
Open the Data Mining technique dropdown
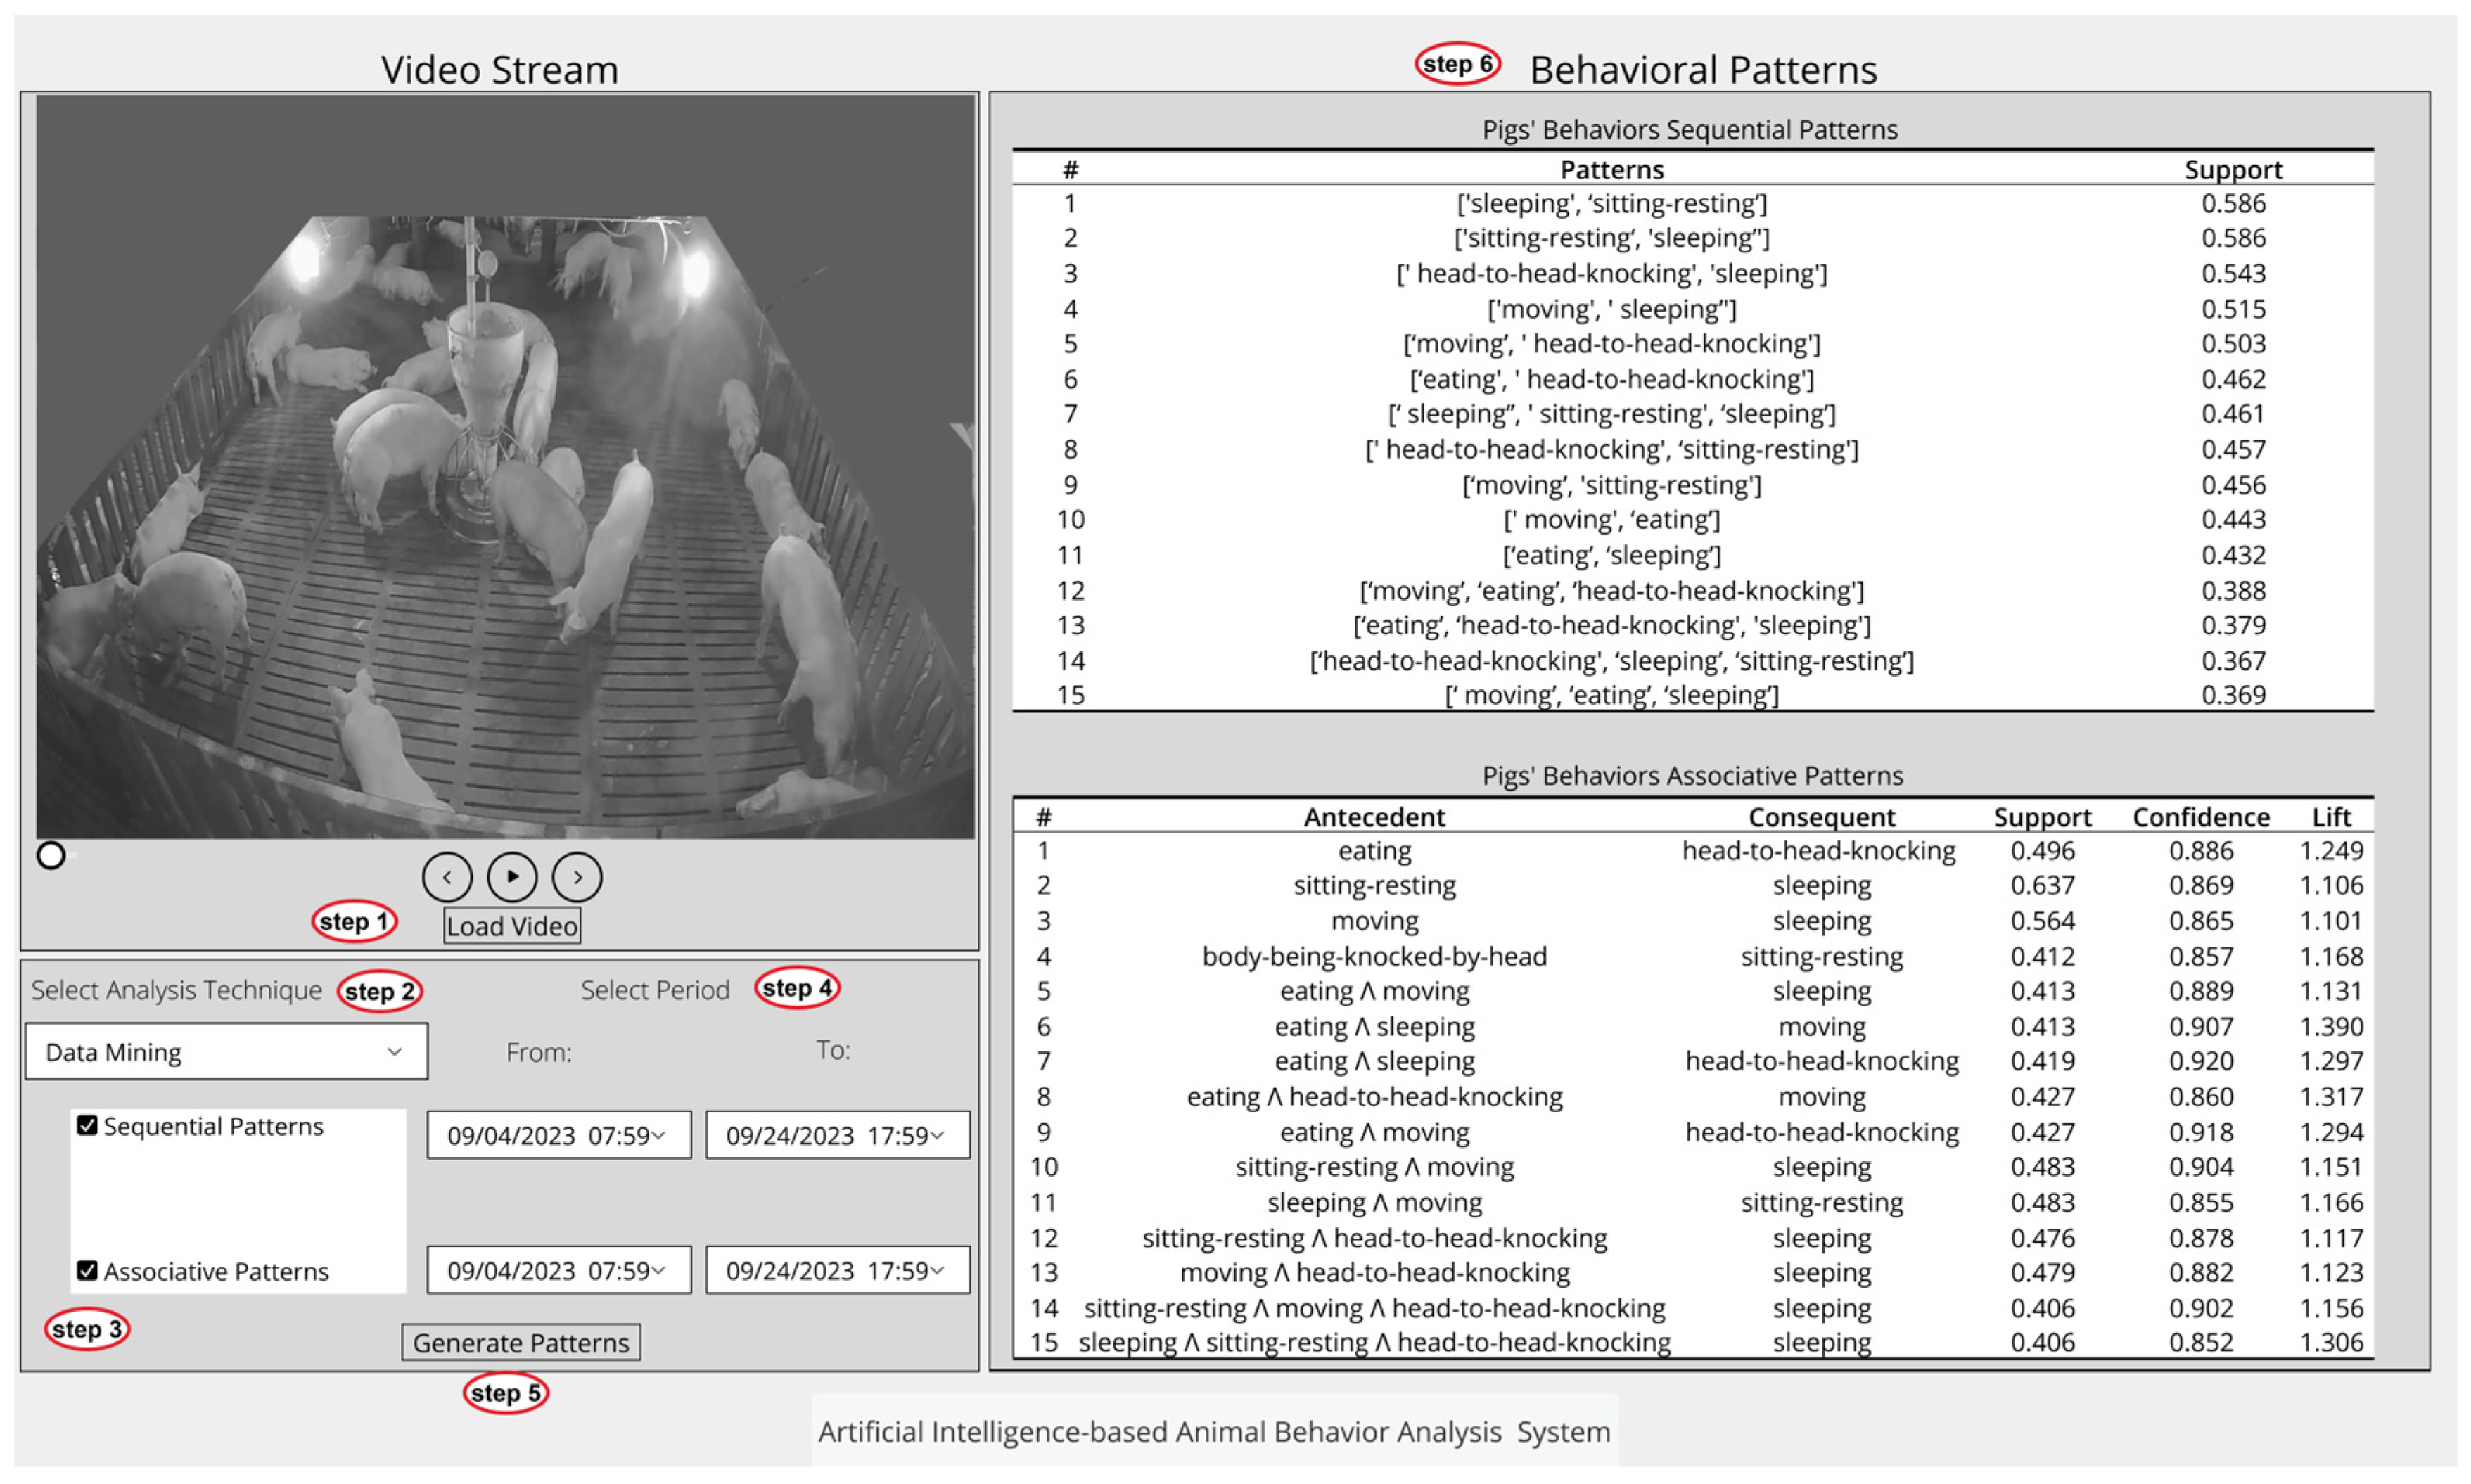226,1051
